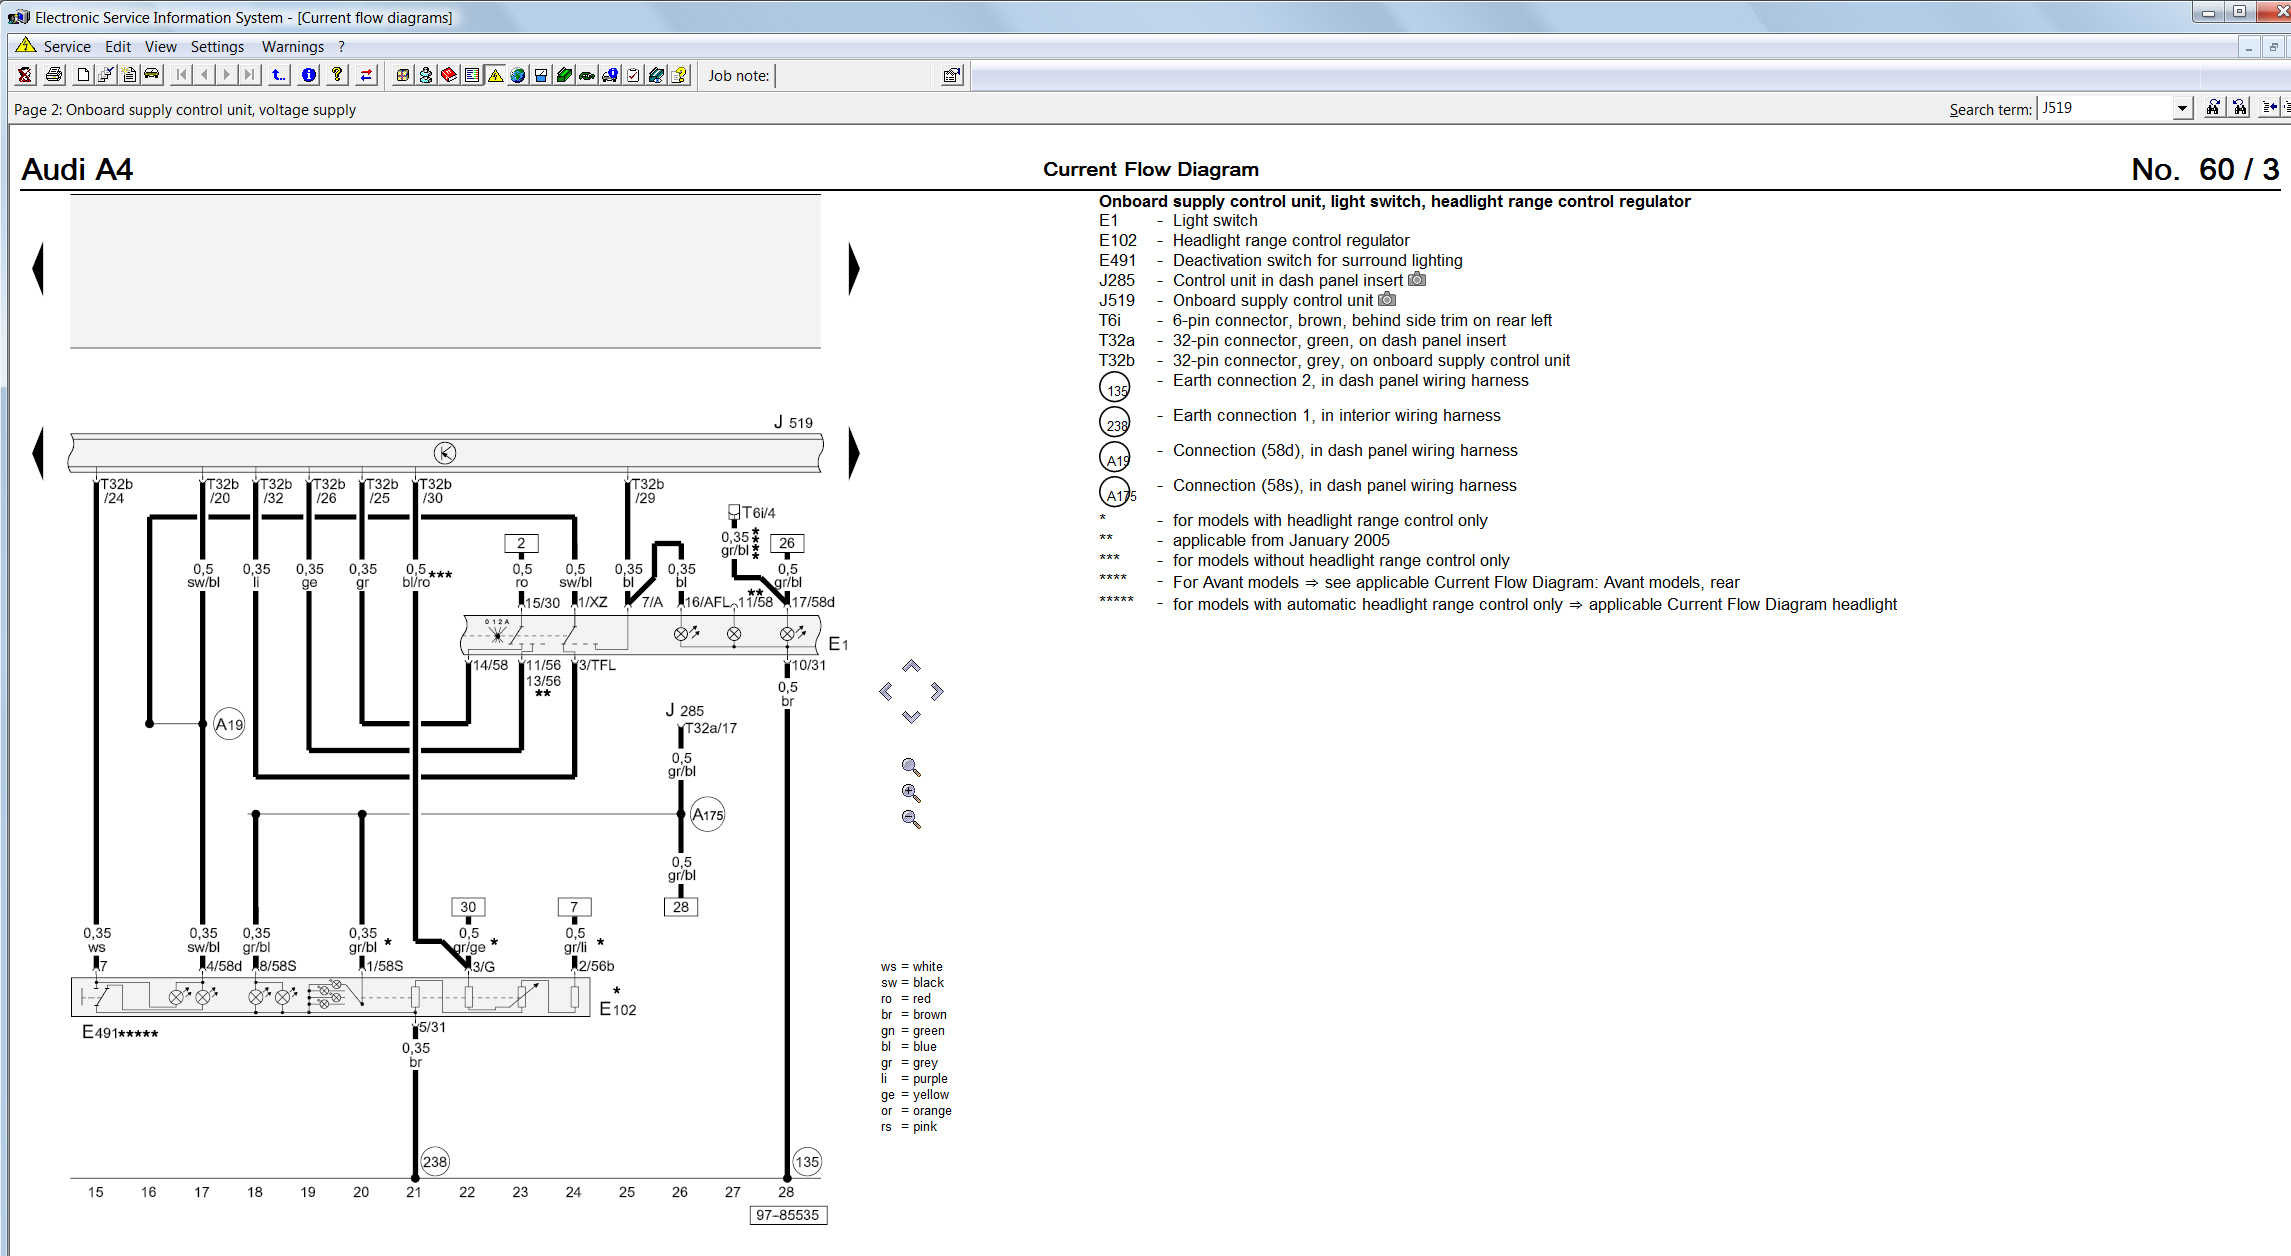Click the zoom out magnifier icon
2291x1256 pixels.
[x=910, y=819]
